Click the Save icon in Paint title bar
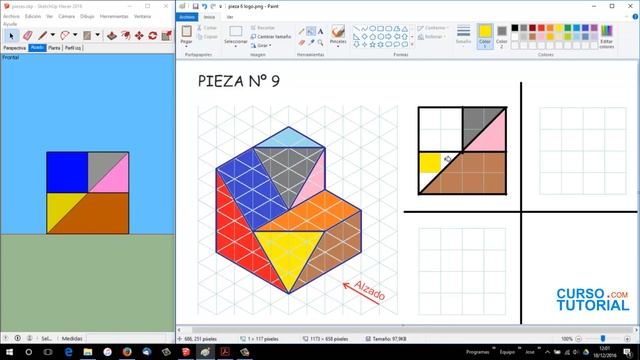Viewport: 640px width, 360px height. tap(196, 6)
